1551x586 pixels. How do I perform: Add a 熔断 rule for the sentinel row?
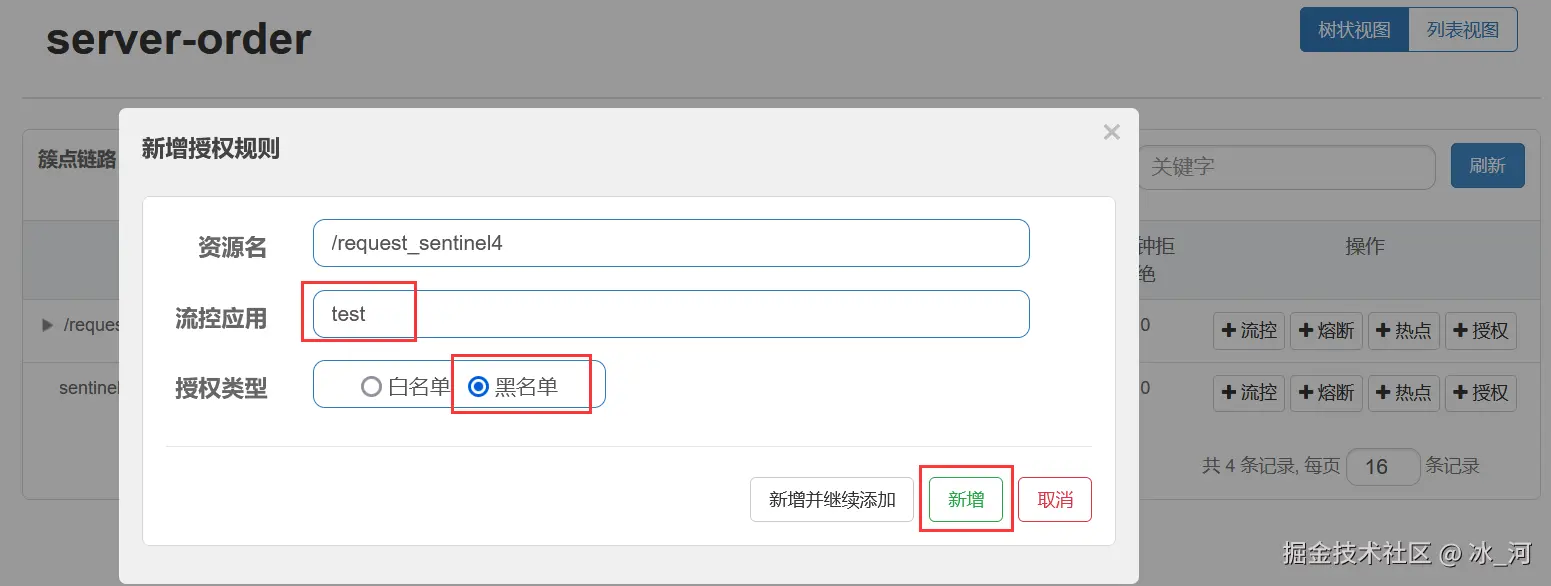[x=1326, y=393]
